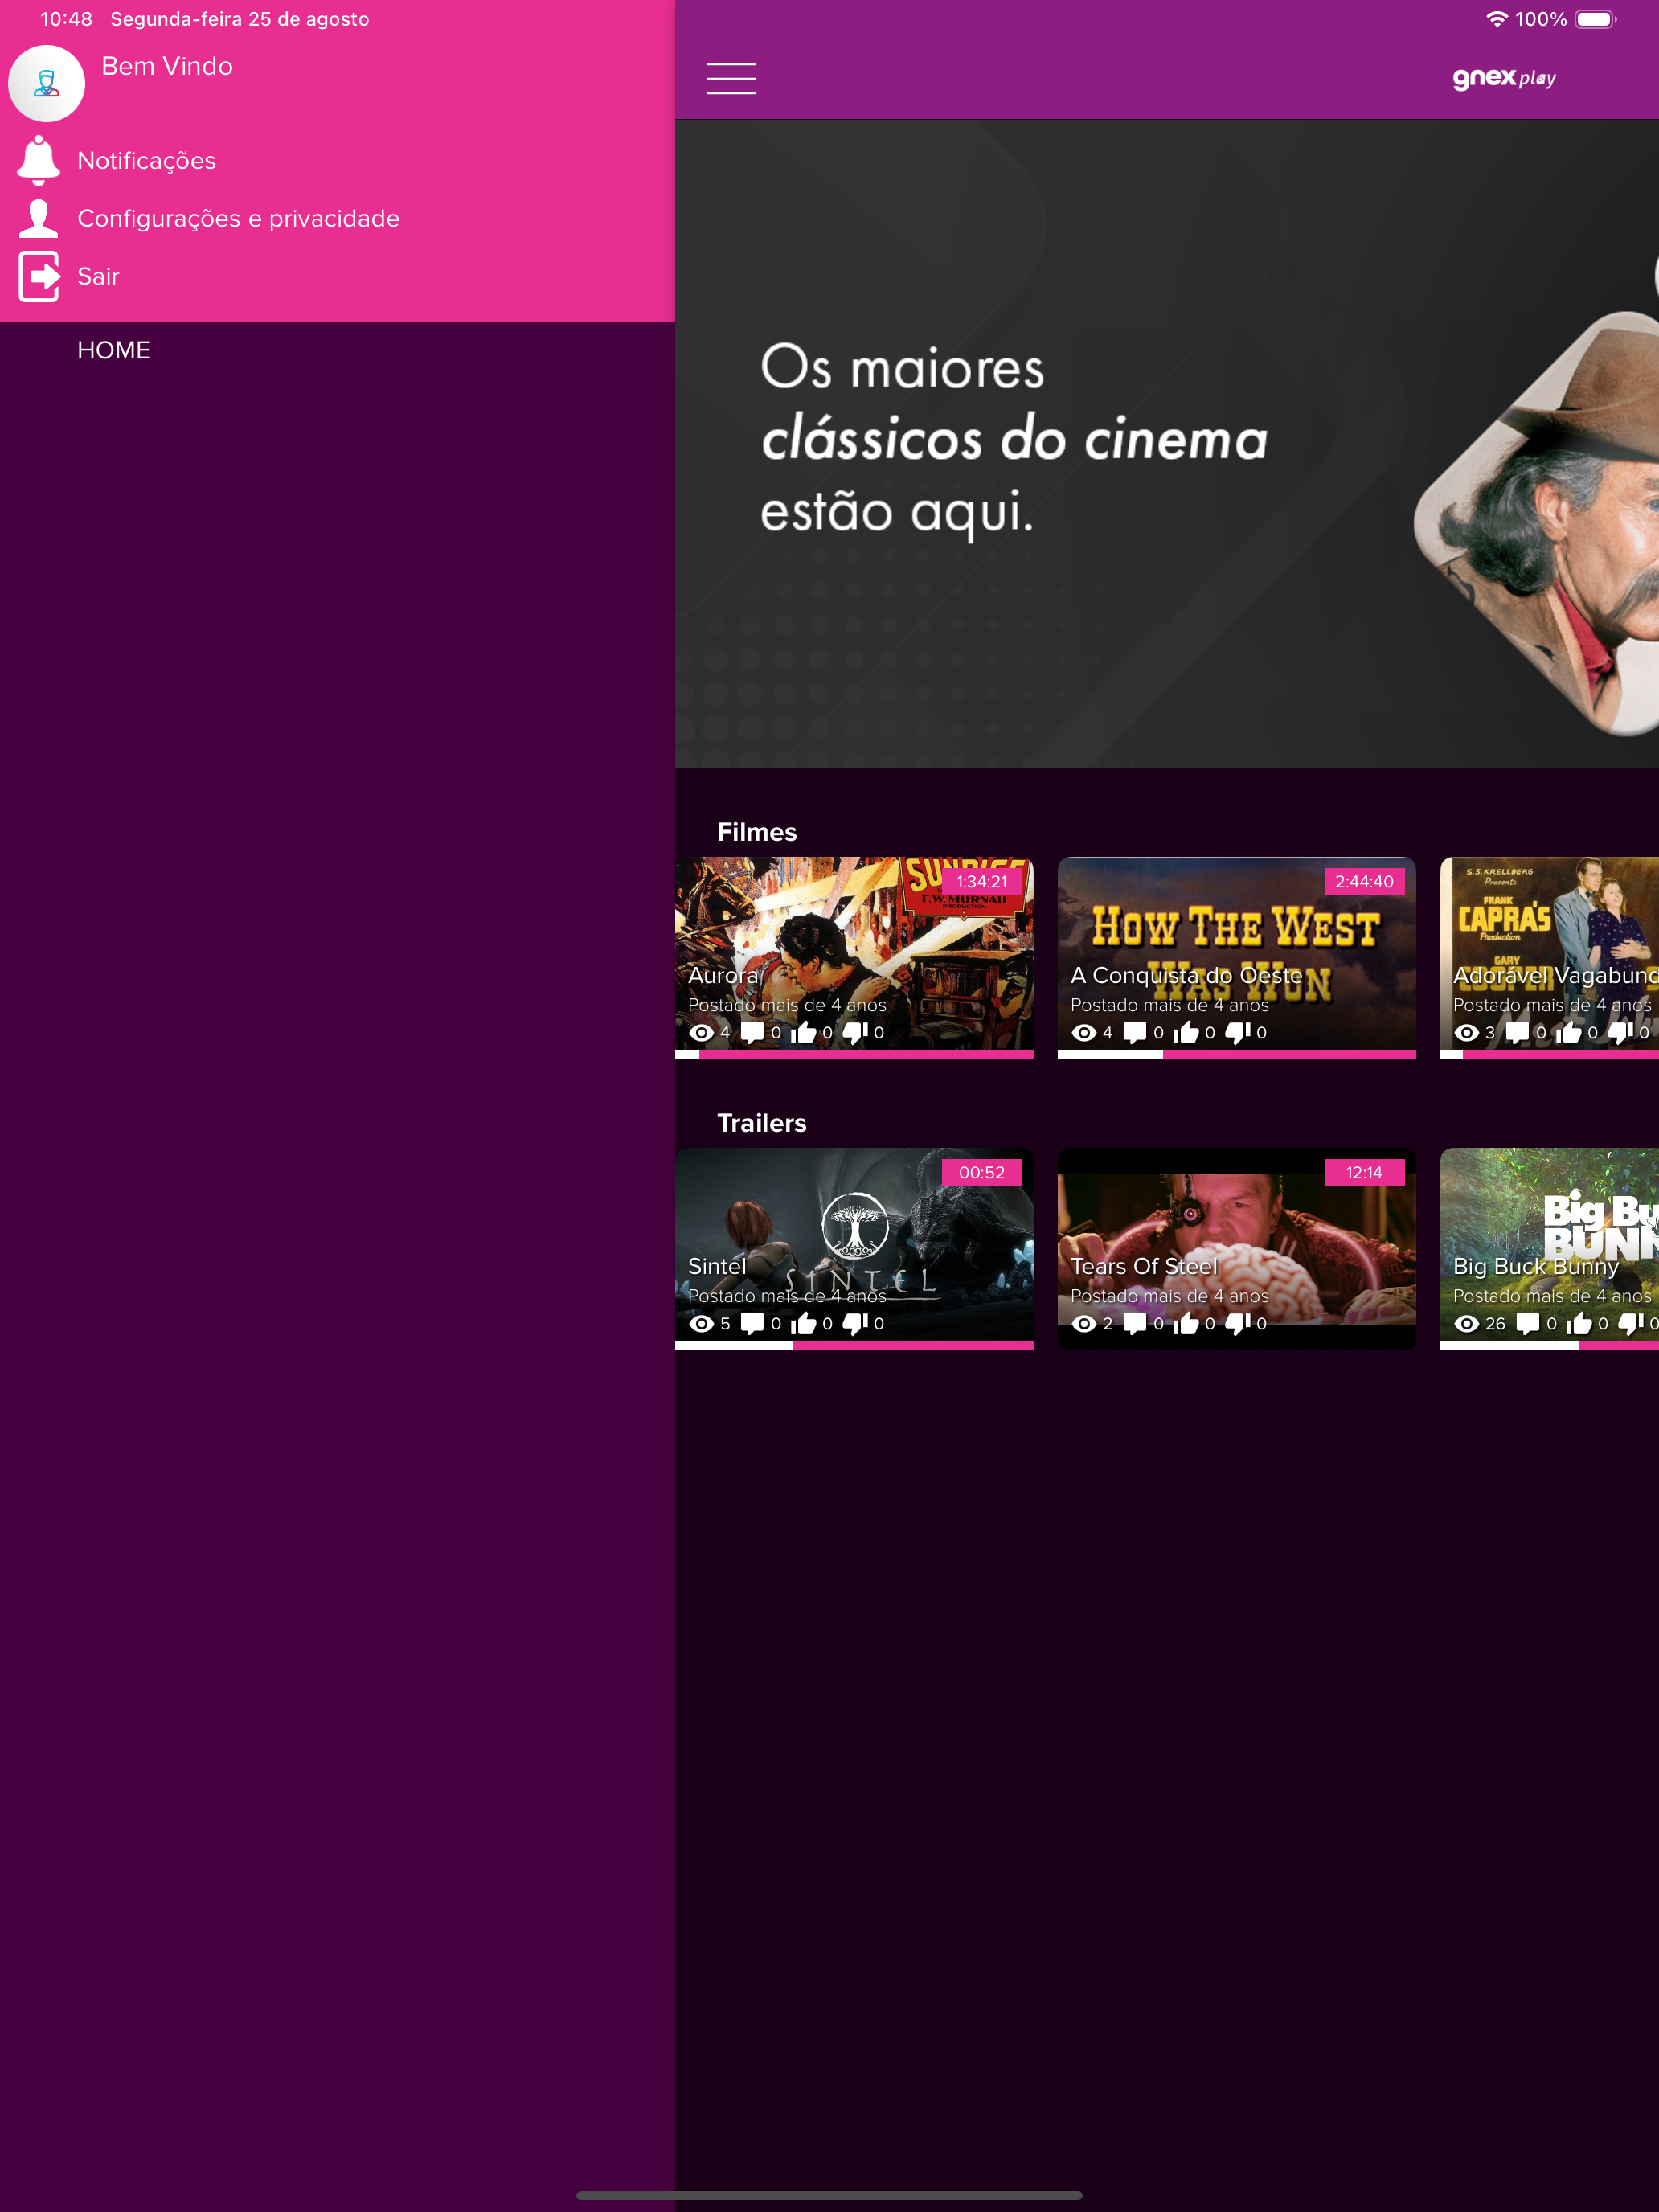Open the gnex play logo
1659x2212 pixels.
1504,78
